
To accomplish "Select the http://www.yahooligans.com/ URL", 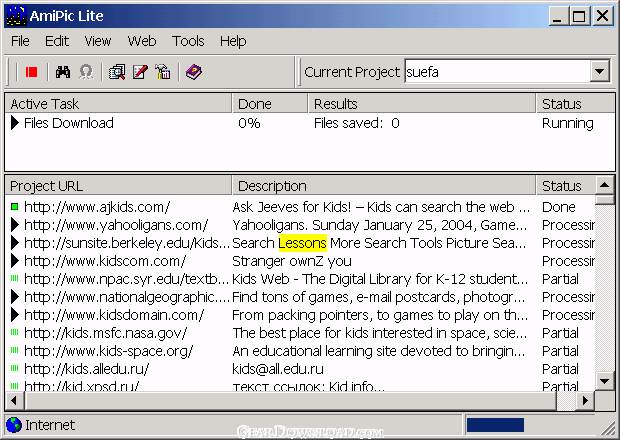I will (x=116, y=225).
